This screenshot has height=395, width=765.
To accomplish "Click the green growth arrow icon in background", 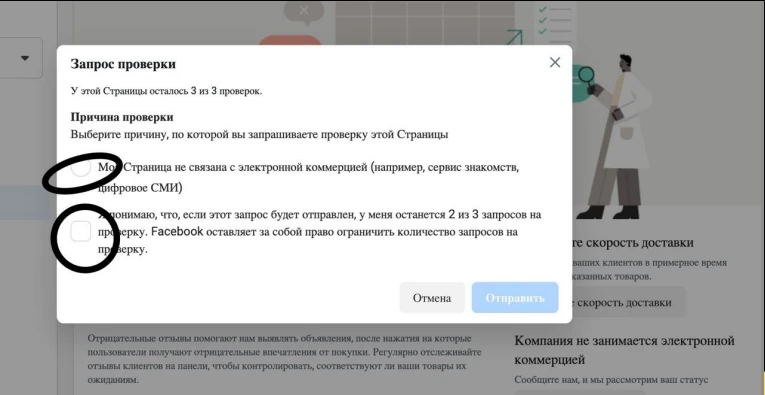I will [x=515, y=37].
